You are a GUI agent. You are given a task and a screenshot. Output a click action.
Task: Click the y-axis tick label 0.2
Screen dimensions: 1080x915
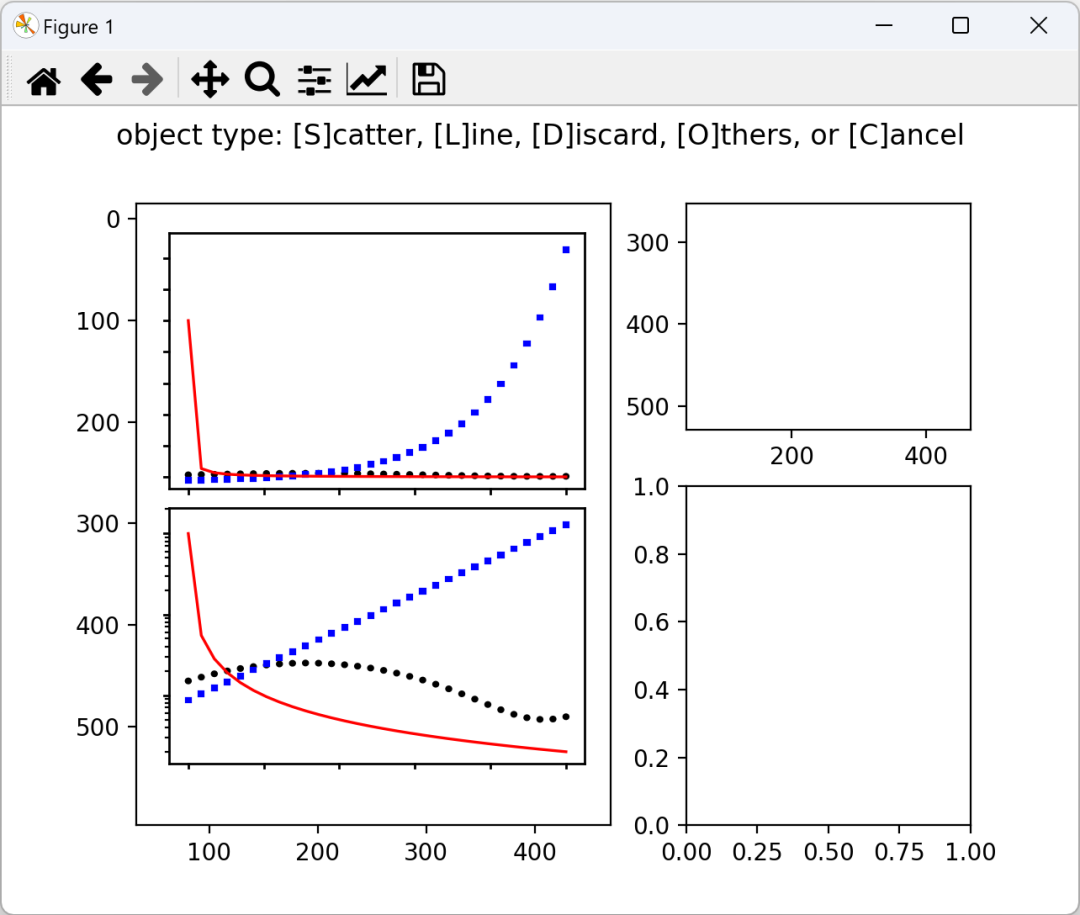pyautogui.click(x=652, y=758)
